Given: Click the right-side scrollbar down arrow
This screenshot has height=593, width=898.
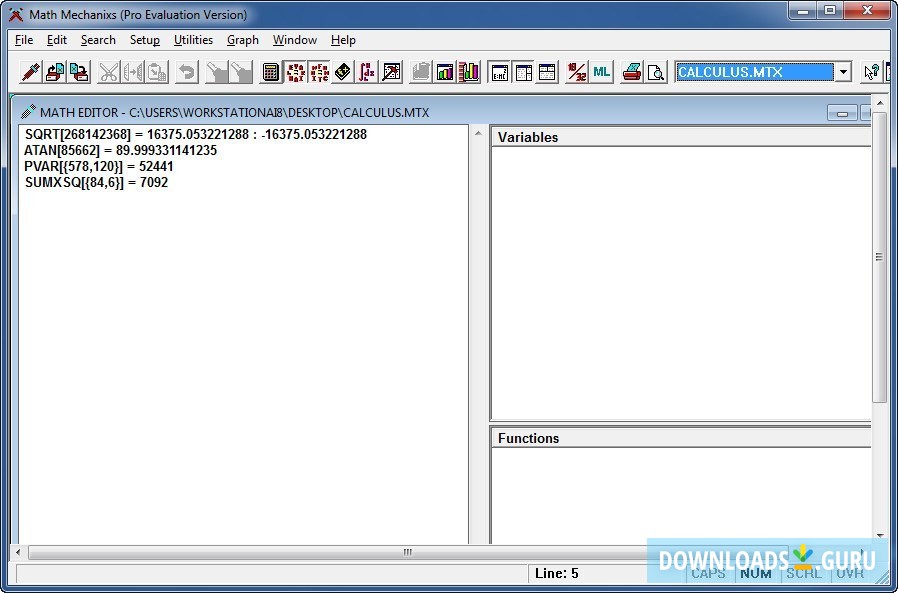Looking at the screenshot, I should tap(880, 536).
